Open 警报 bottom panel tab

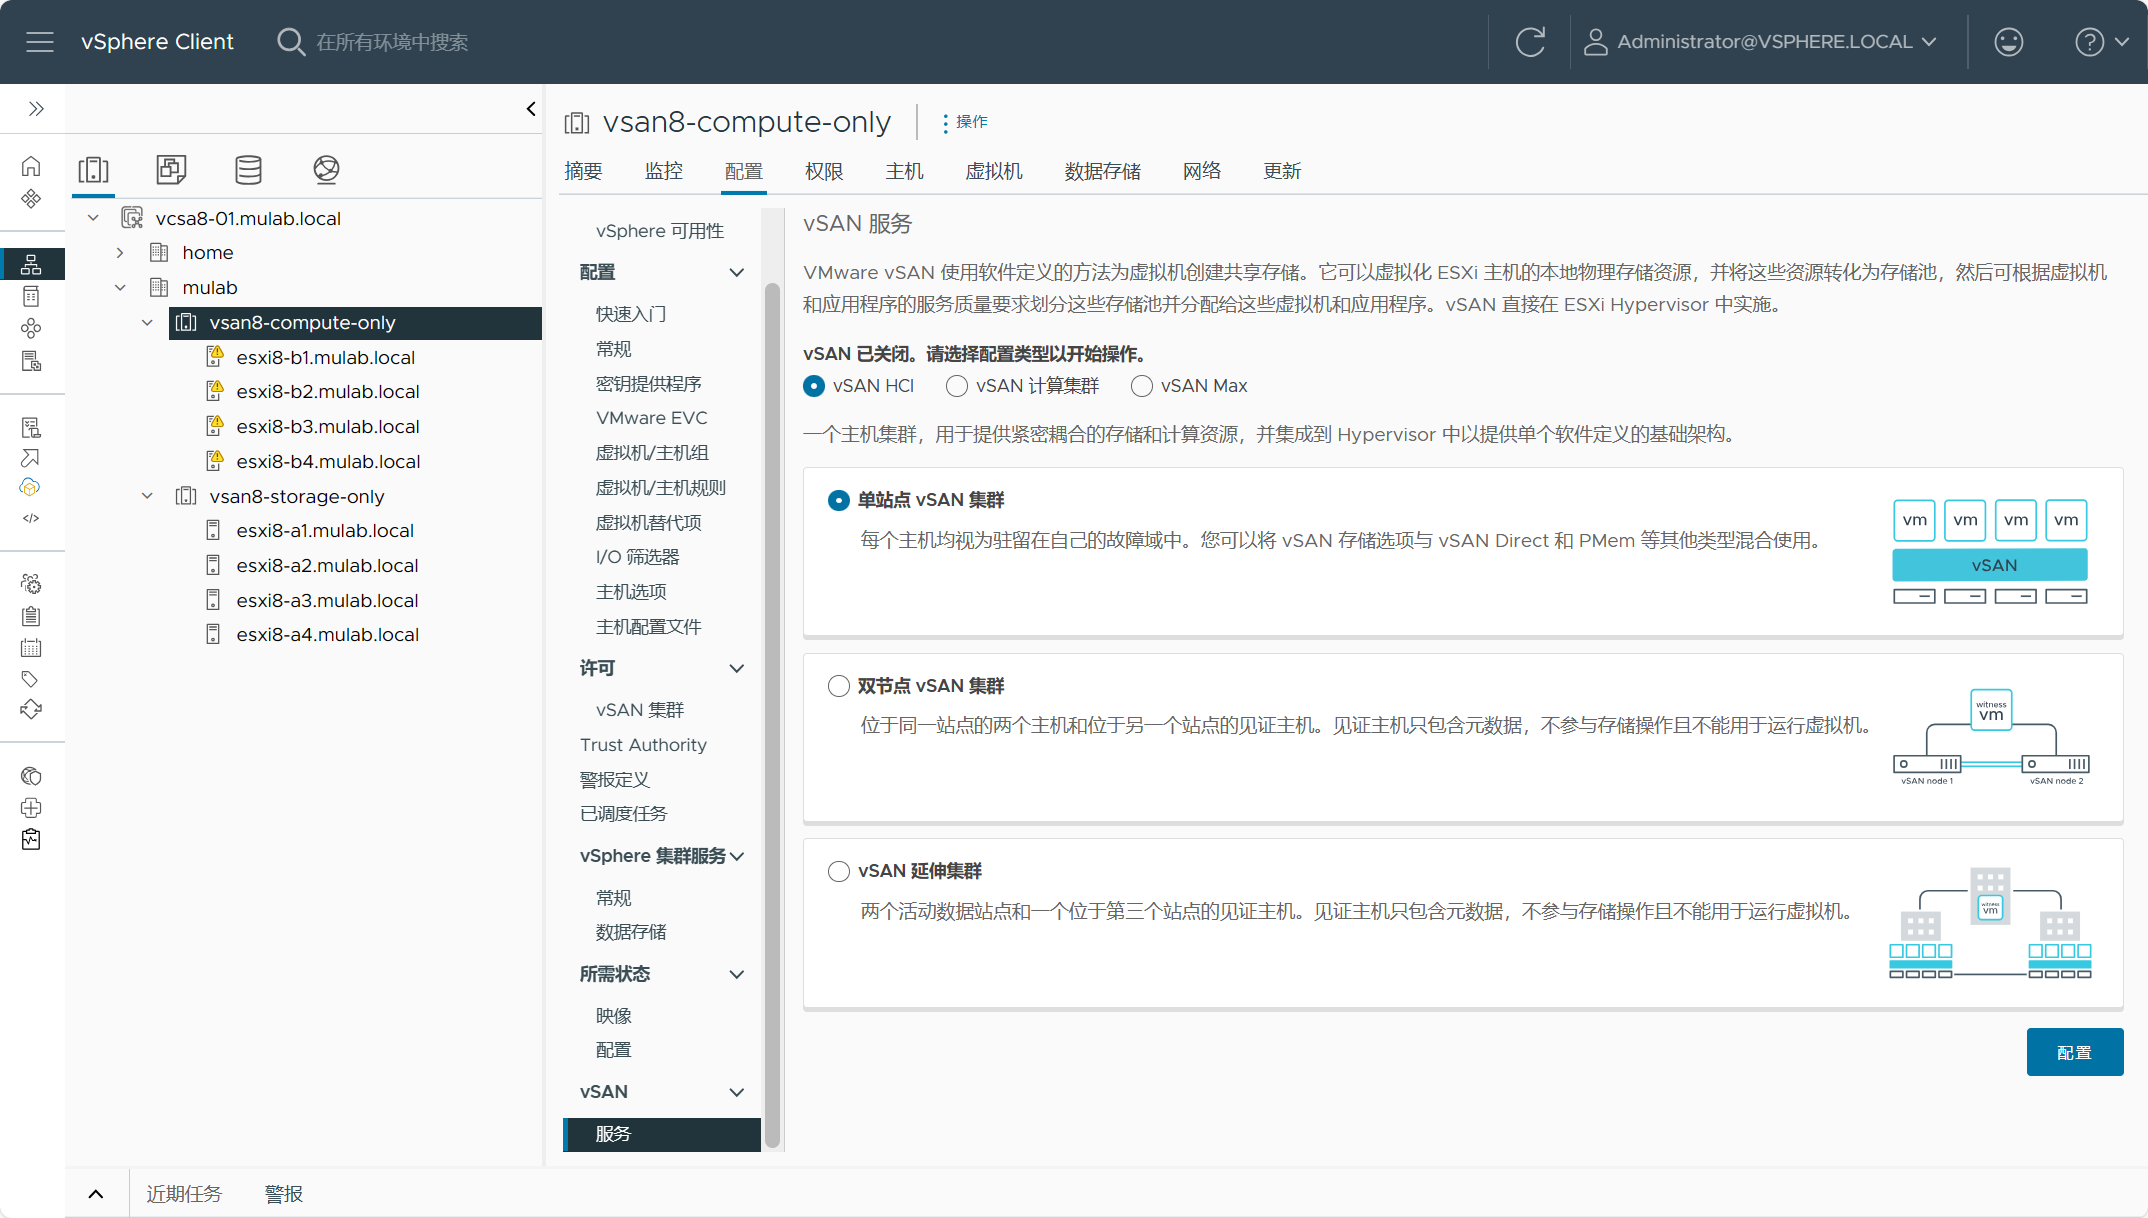click(283, 1194)
